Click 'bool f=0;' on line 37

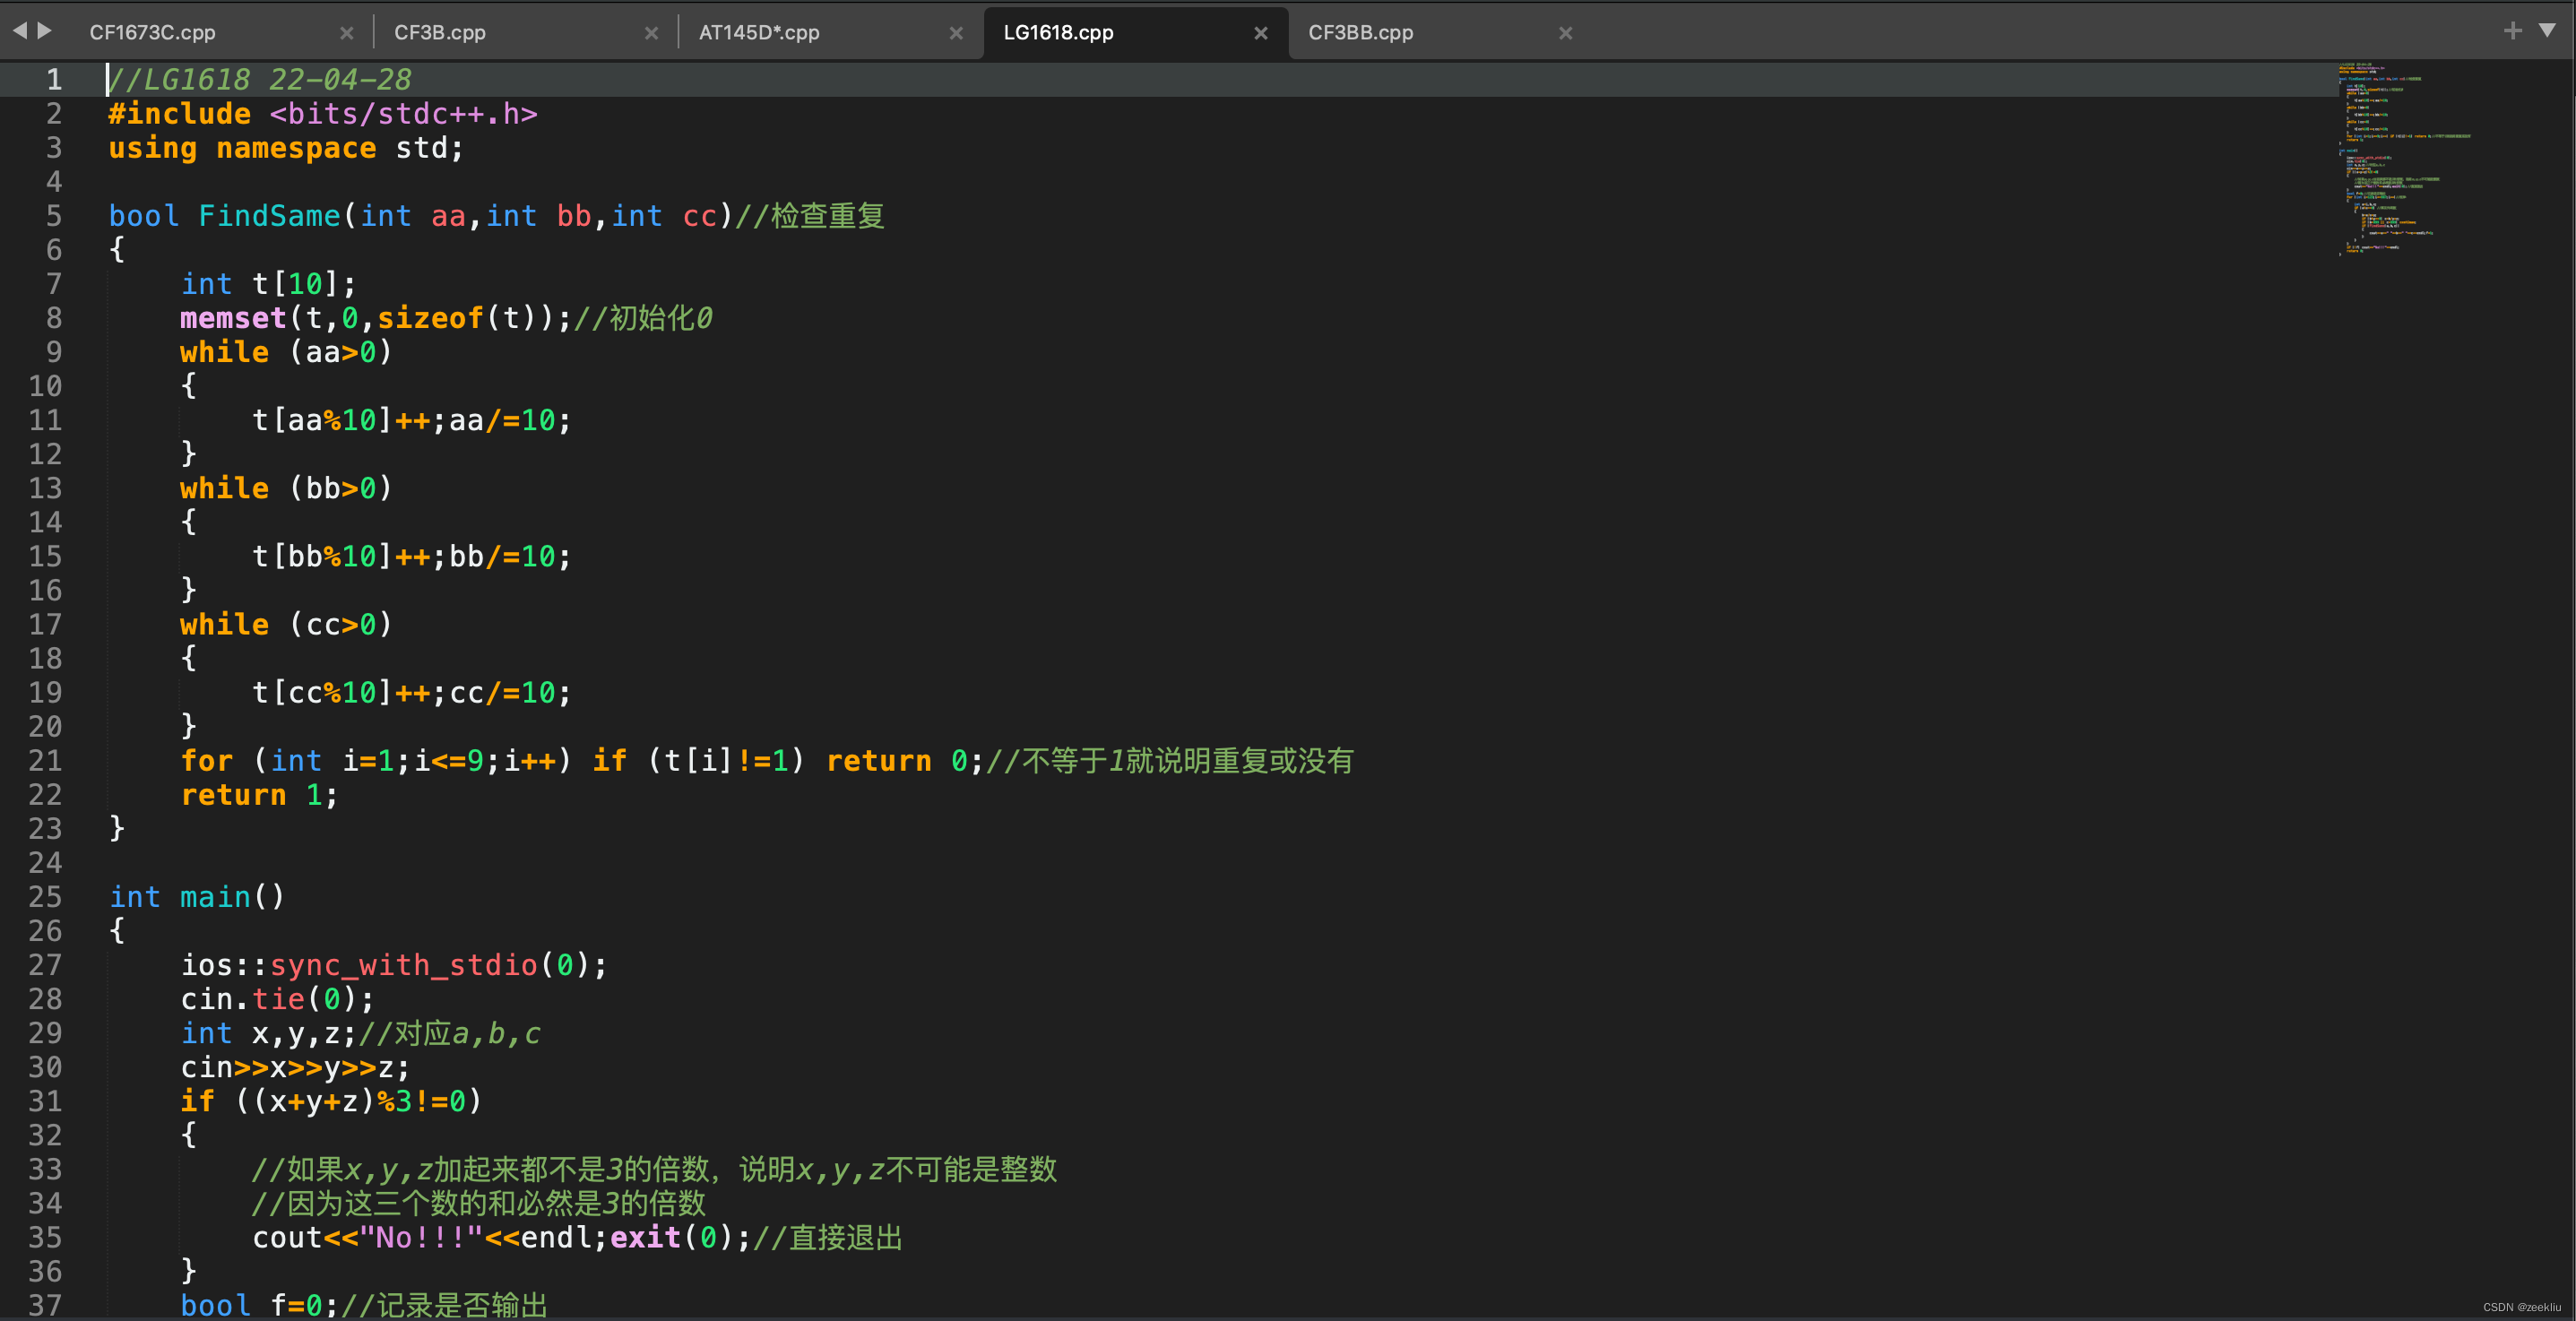[260, 1305]
